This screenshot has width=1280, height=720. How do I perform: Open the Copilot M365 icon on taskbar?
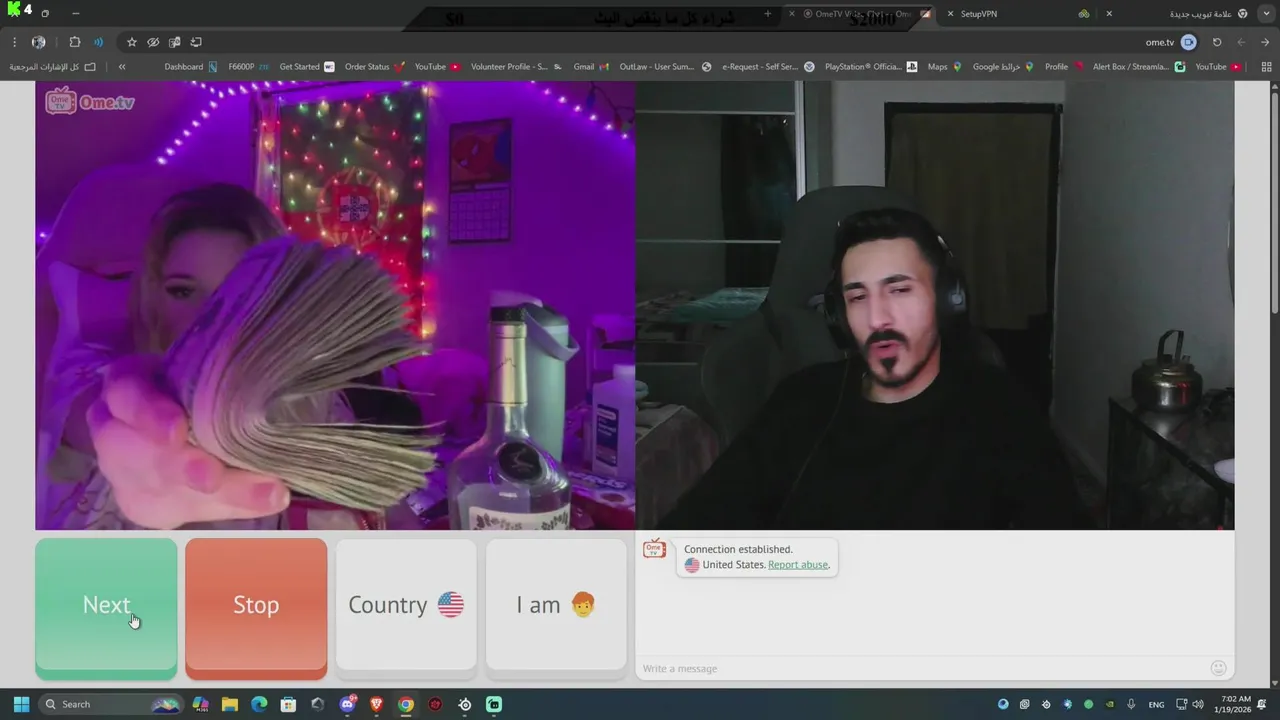click(200, 704)
